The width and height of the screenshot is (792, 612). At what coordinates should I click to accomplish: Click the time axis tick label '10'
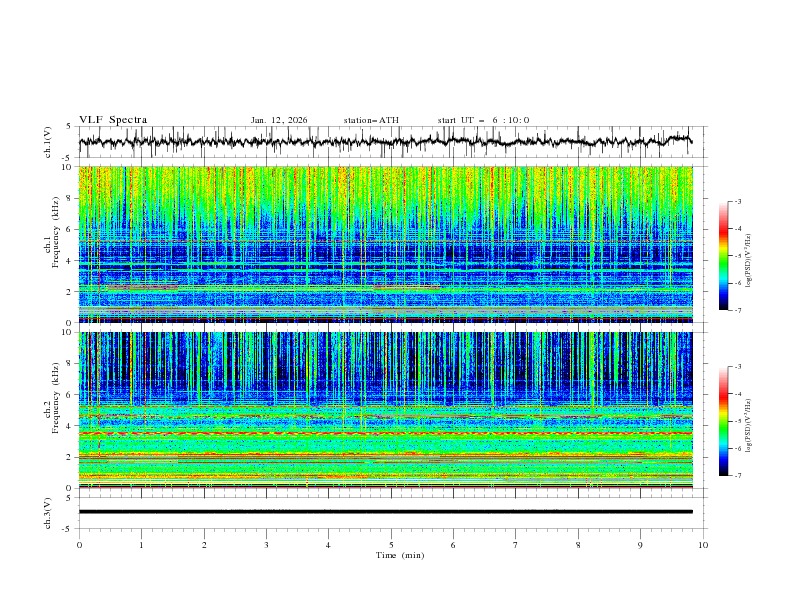click(x=703, y=545)
